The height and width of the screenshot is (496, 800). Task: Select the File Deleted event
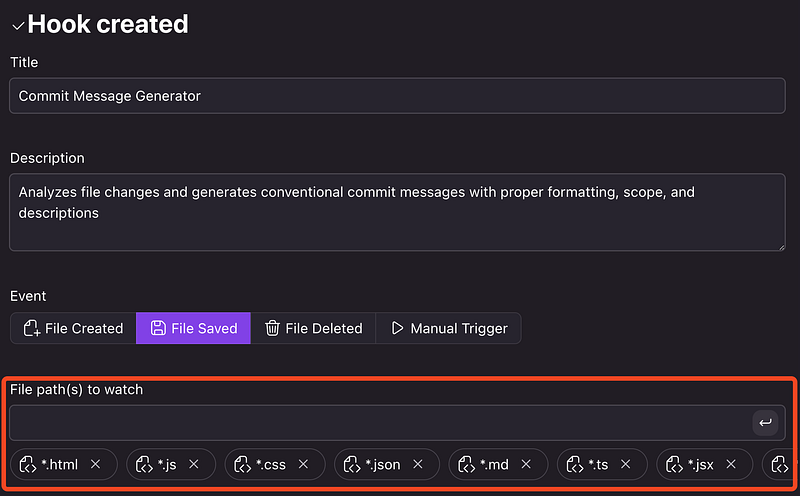click(x=313, y=328)
